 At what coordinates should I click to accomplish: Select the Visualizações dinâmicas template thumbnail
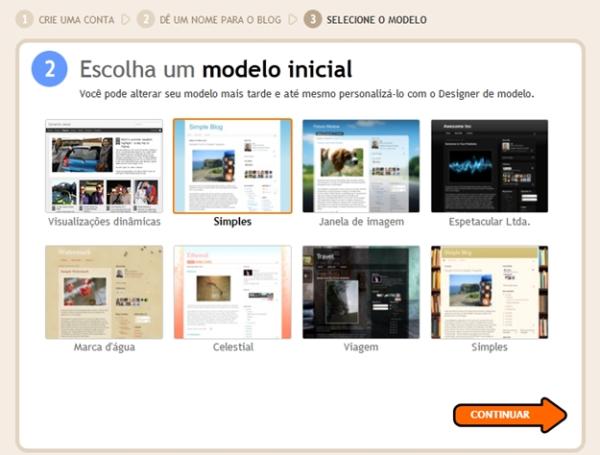coord(104,166)
